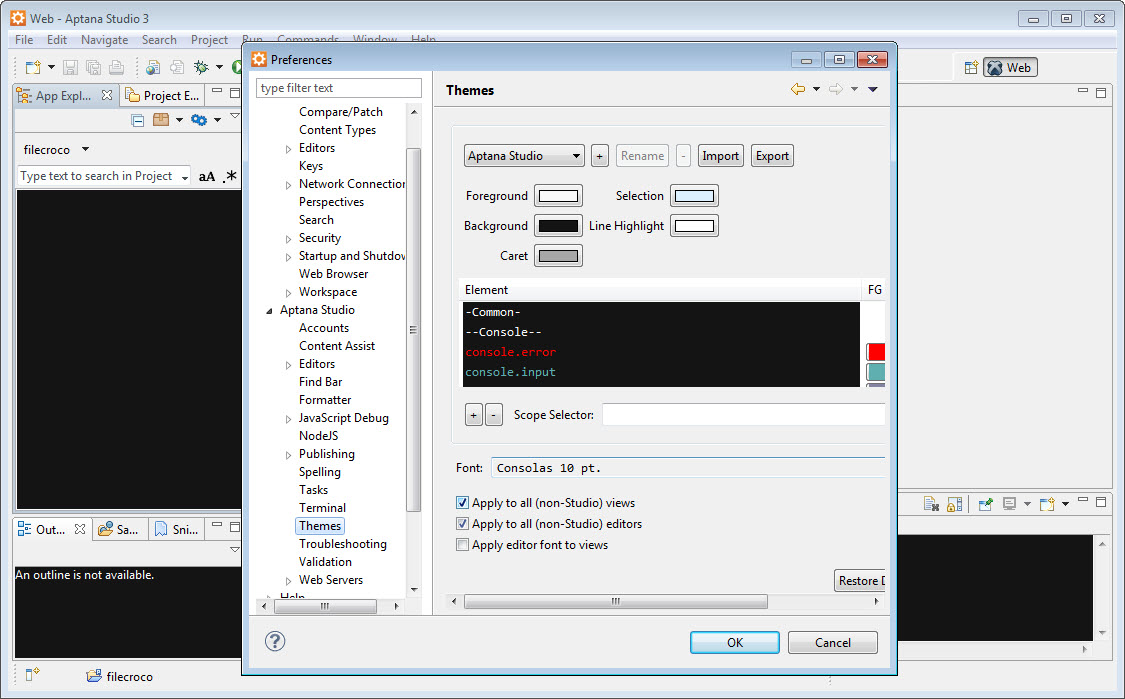Maximize the App Explorer panel
Image resolution: width=1125 pixels, height=699 pixels.
(x=235, y=93)
